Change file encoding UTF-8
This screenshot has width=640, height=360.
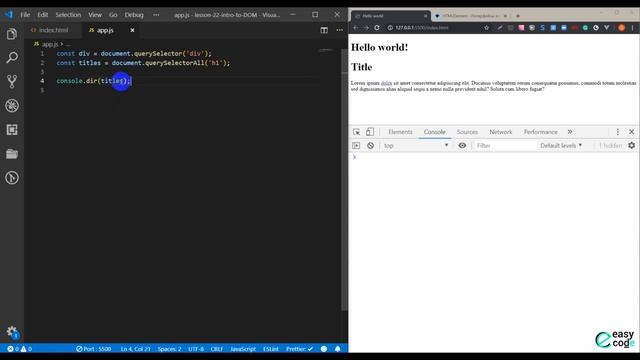[196, 349]
